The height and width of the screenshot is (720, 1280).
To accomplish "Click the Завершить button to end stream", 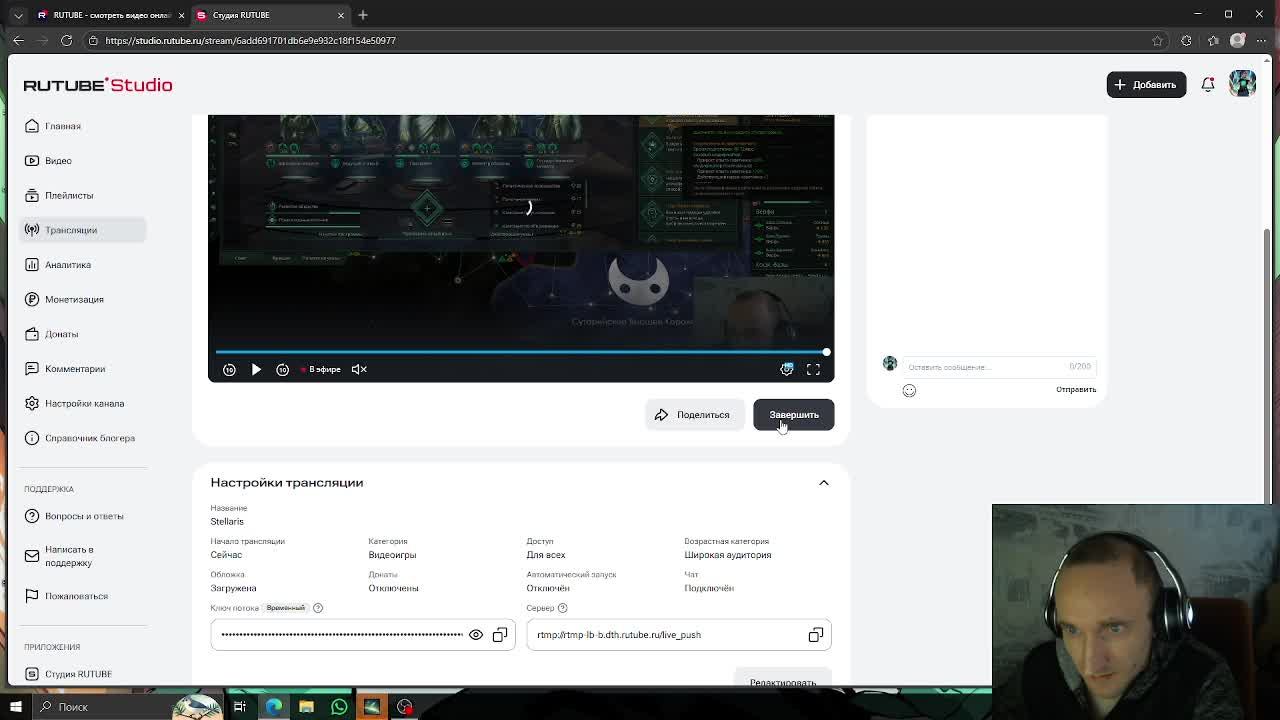I will 793,415.
